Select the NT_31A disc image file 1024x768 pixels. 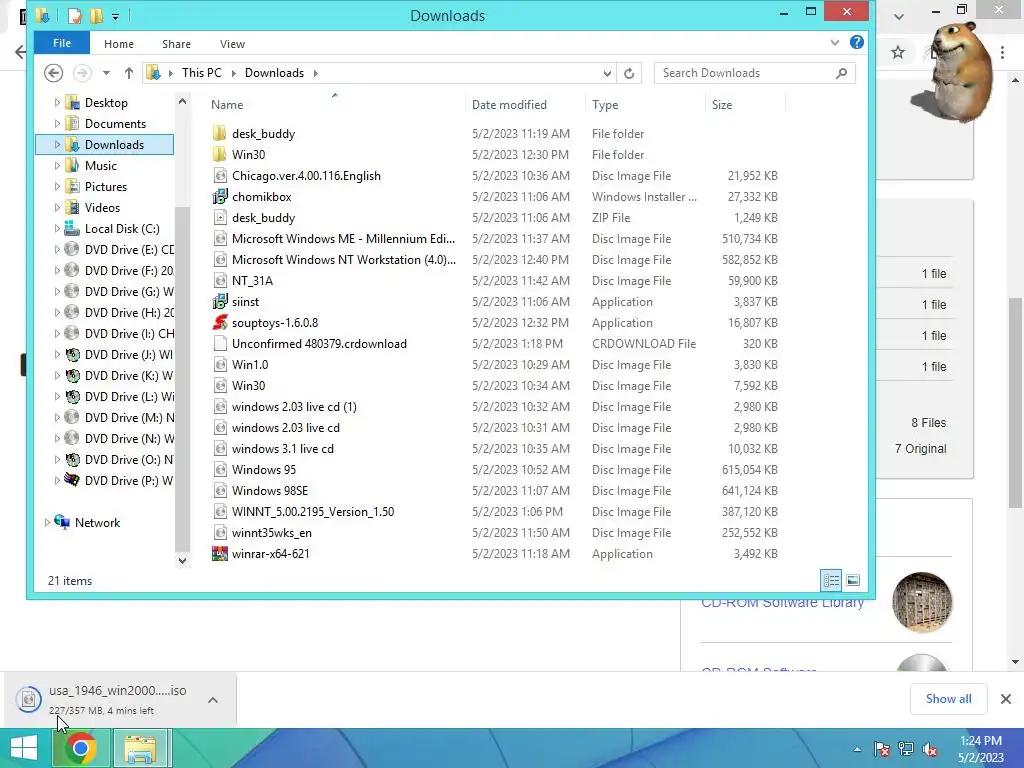click(x=252, y=281)
